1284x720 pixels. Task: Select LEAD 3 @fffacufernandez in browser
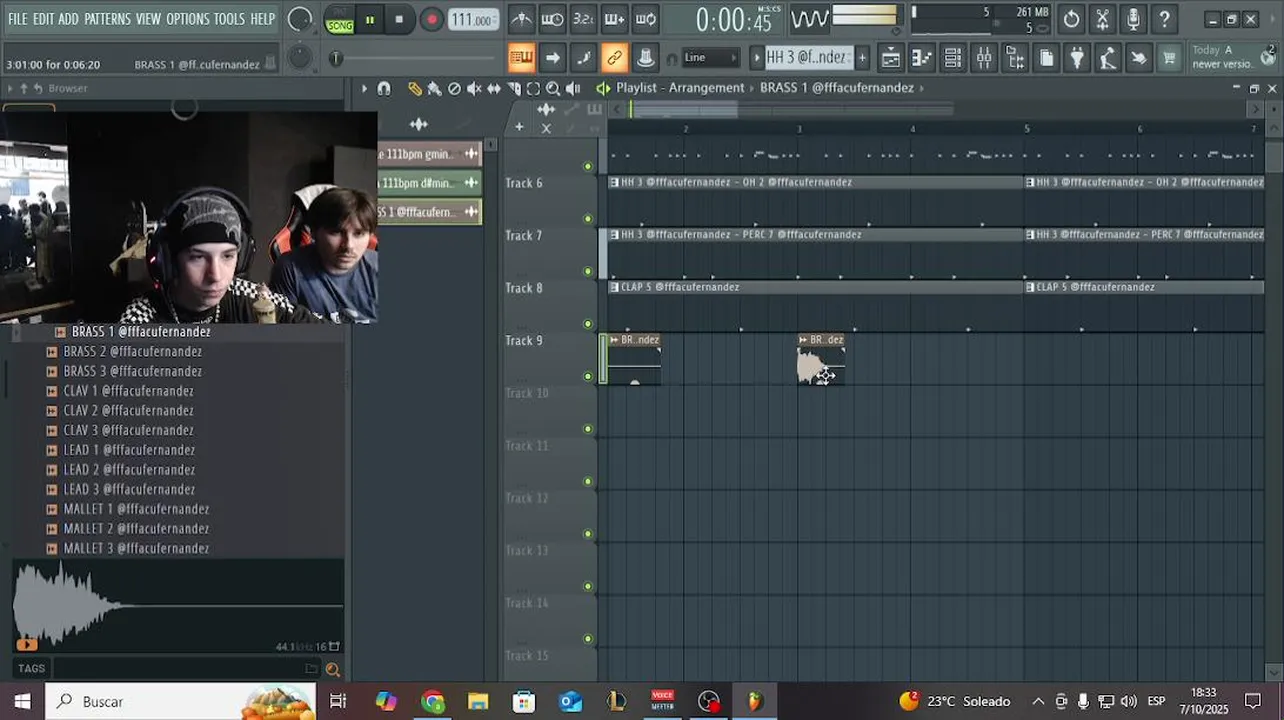point(129,489)
